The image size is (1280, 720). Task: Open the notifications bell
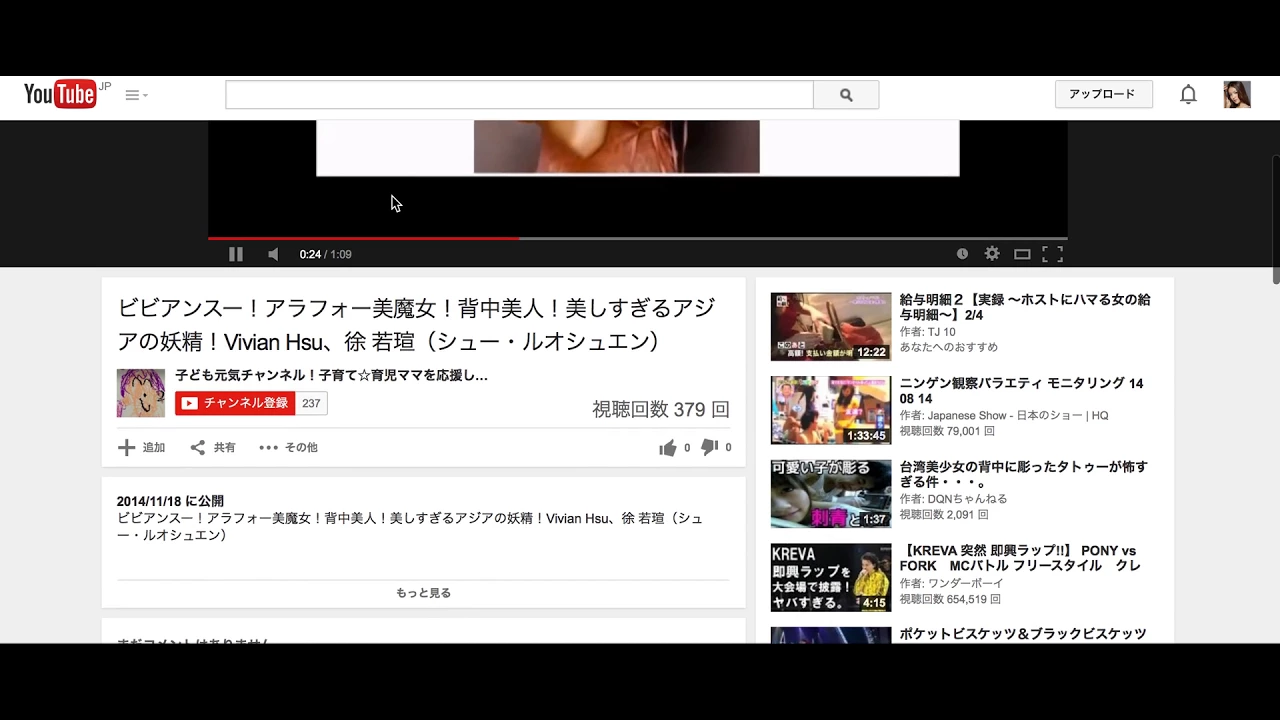(x=1188, y=94)
